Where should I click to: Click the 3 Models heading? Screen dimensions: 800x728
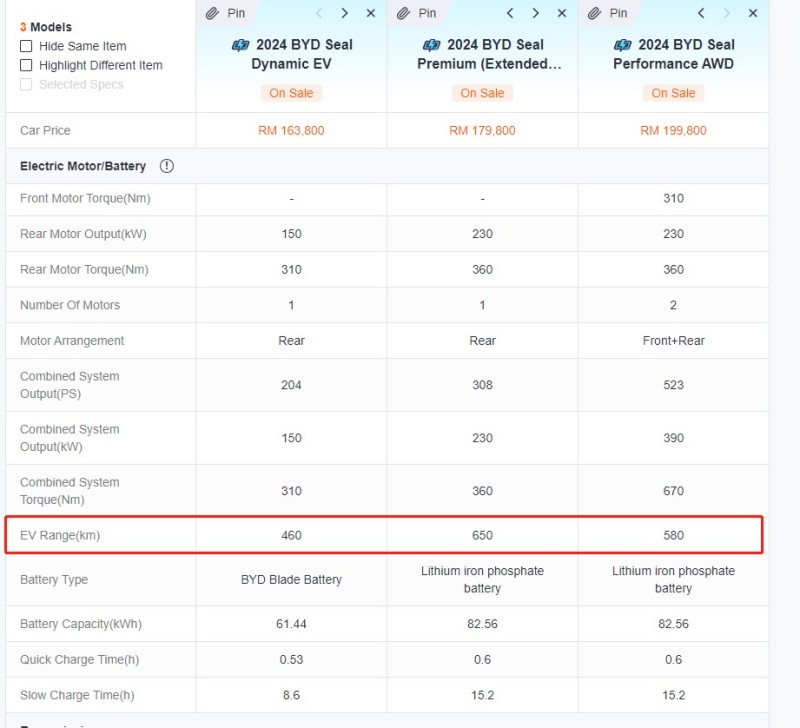46,27
